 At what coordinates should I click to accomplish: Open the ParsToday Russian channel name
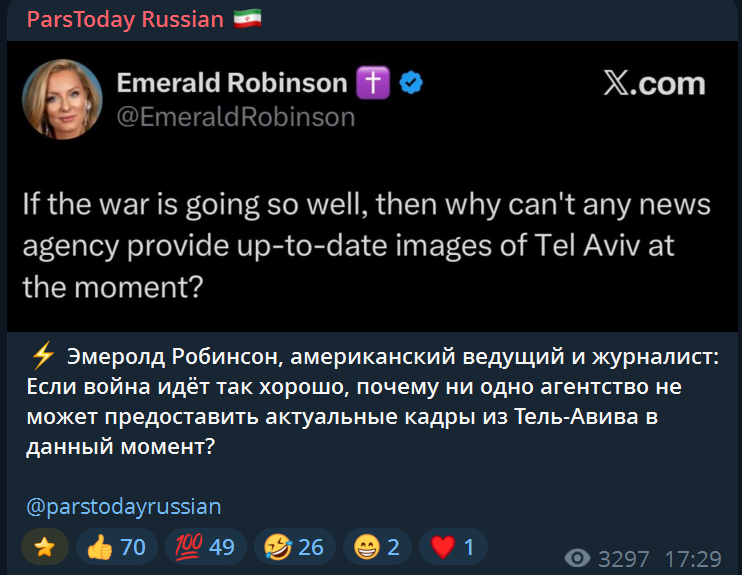pos(125,20)
